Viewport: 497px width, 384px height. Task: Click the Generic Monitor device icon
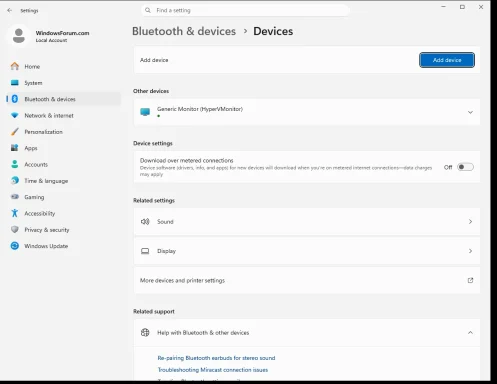coord(145,112)
